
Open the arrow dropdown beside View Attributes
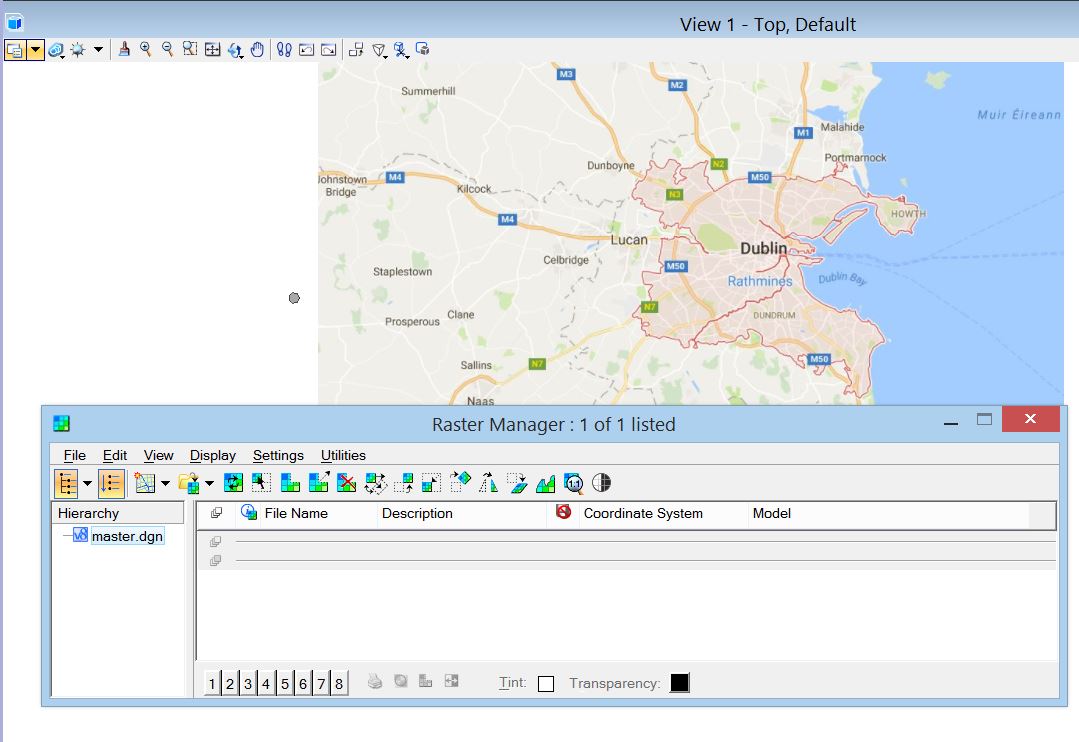(x=36, y=50)
